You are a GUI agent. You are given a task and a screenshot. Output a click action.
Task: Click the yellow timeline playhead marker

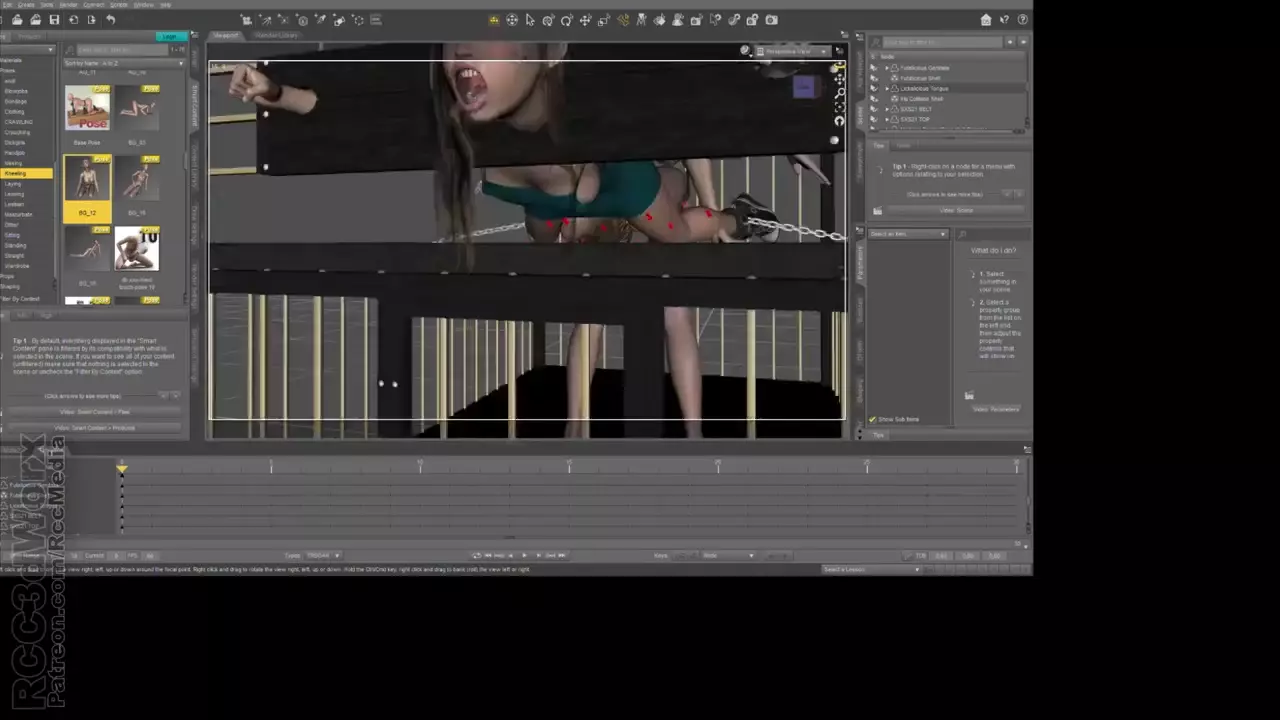(122, 468)
